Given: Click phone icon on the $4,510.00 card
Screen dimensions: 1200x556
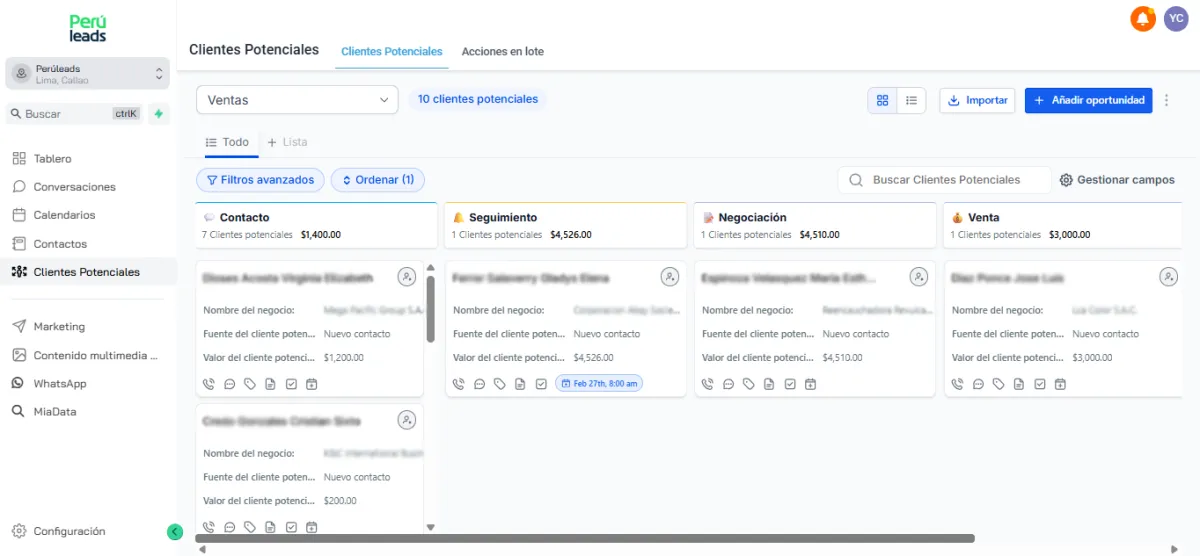Looking at the screenshot, I should point(707,383).
